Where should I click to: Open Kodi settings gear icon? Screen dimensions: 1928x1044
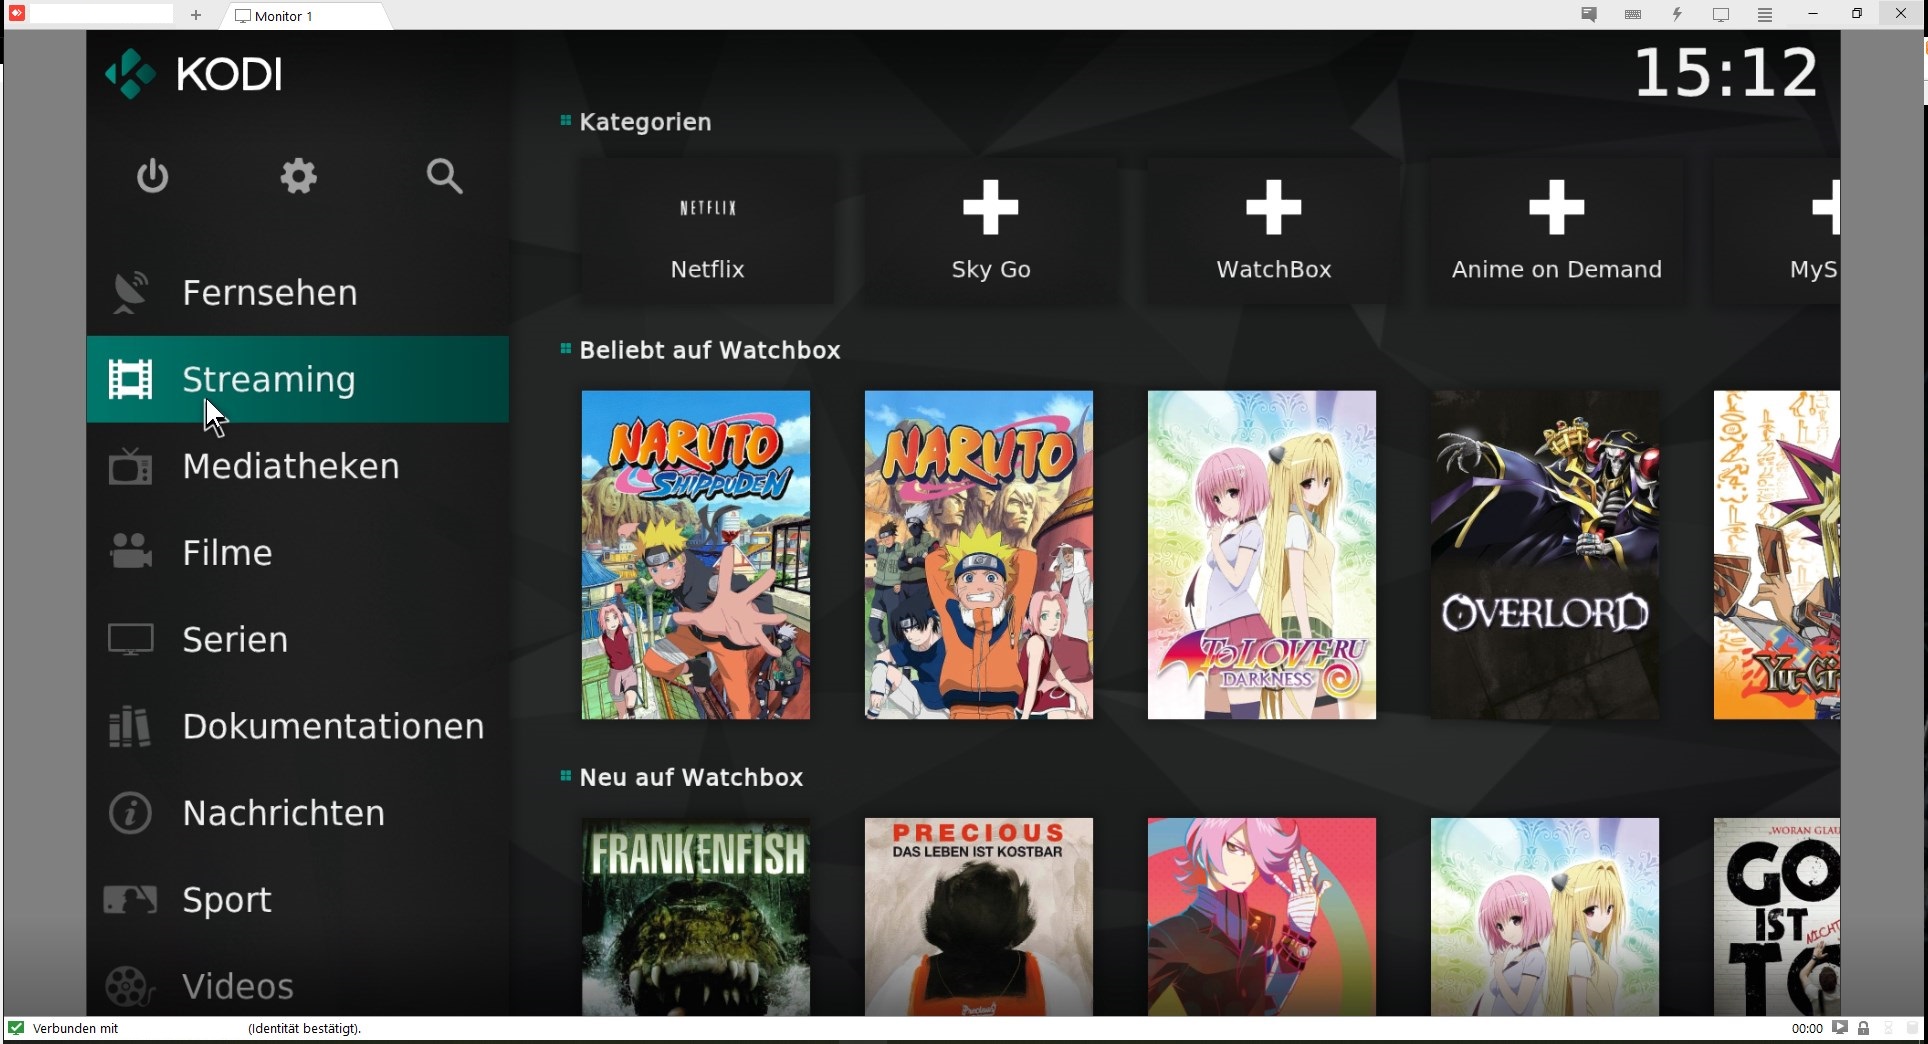click(298, 176)
